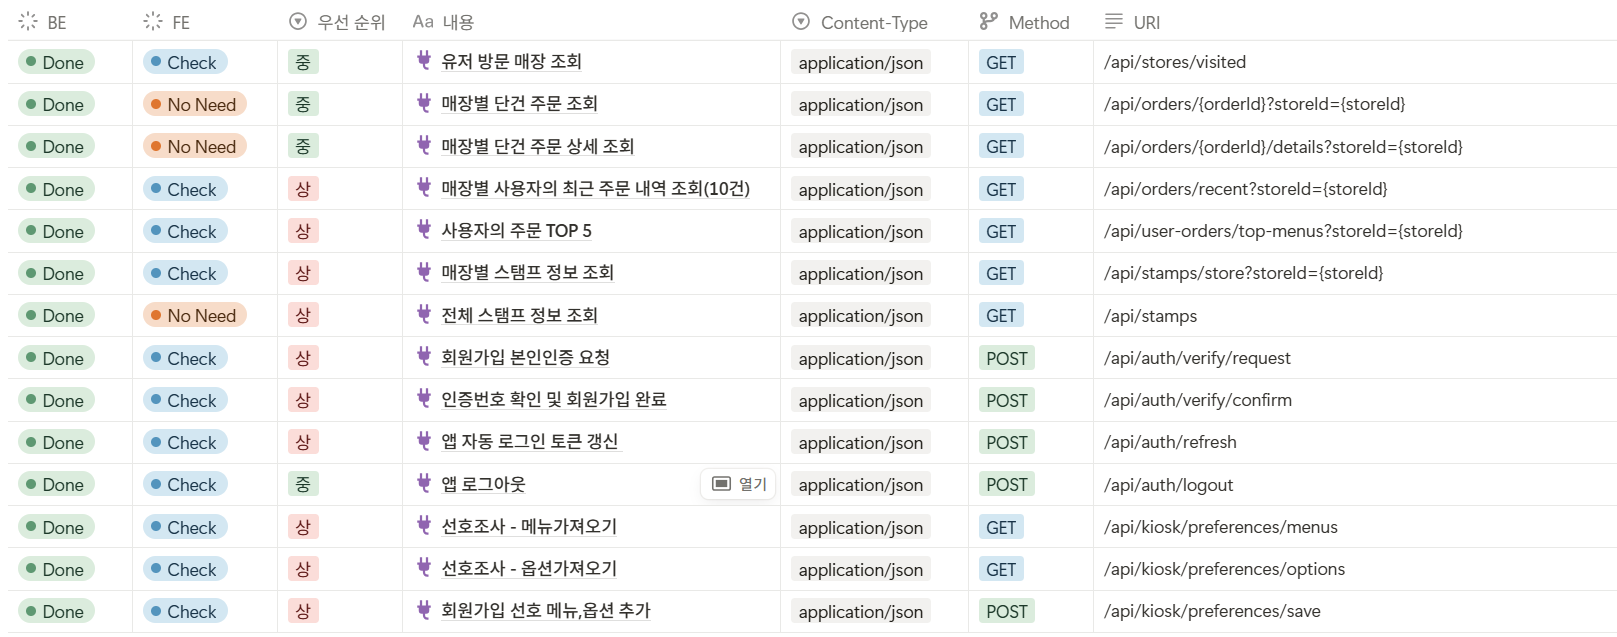Click priority 중 tag for 앱 로그아웃

click(303, 484)
